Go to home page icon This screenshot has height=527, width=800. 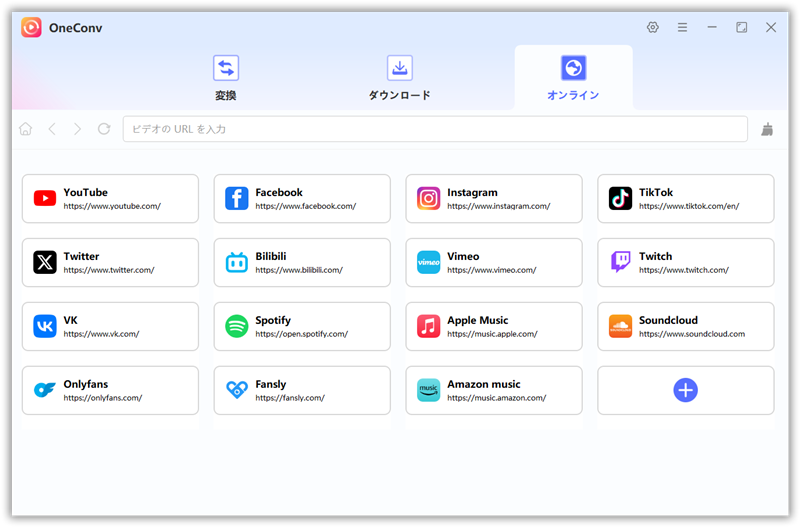pyautogui.click(x=26, y=129)
